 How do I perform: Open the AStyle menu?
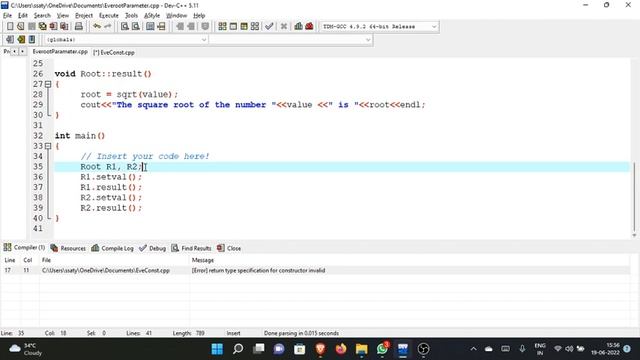click(152, 16)
